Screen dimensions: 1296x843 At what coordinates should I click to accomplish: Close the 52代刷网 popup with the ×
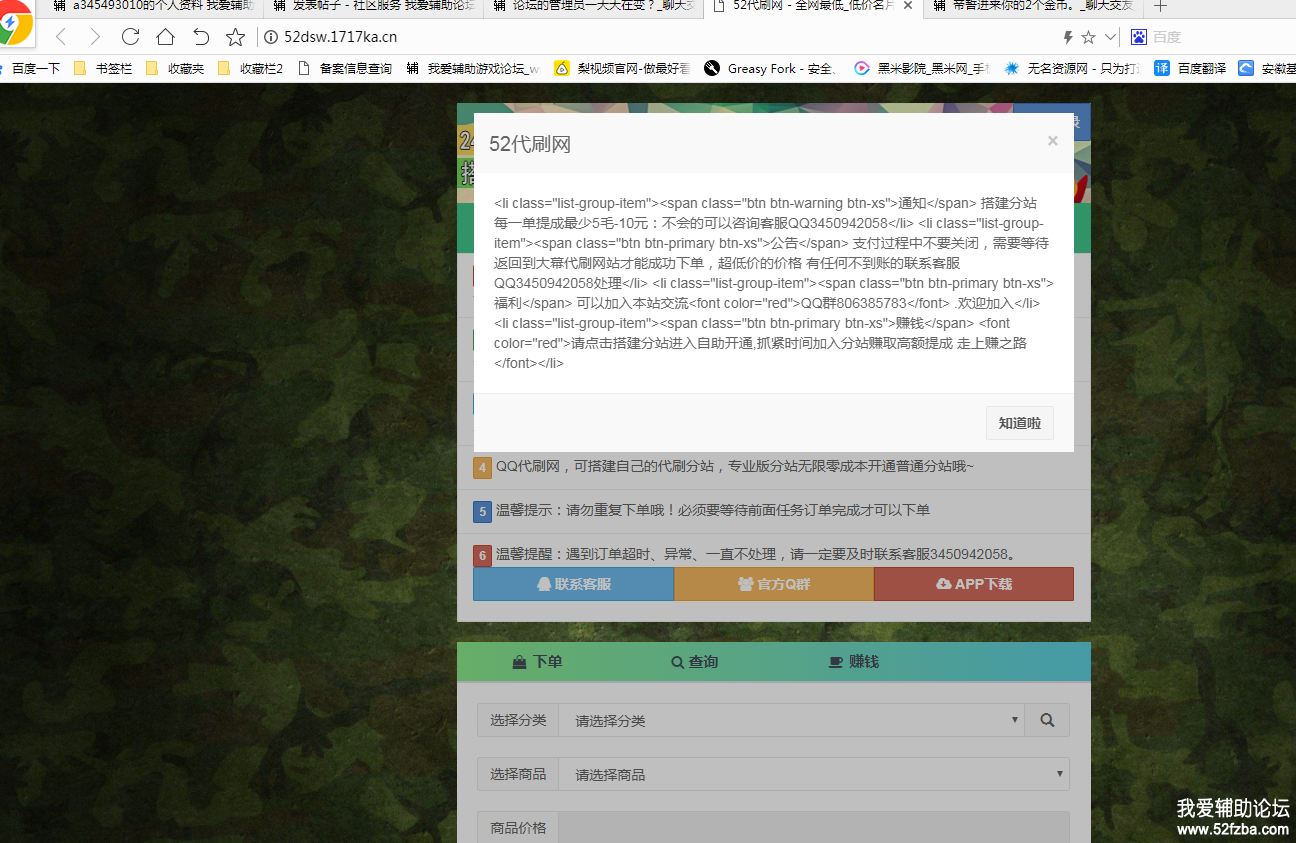click(x=1052, y=141)
